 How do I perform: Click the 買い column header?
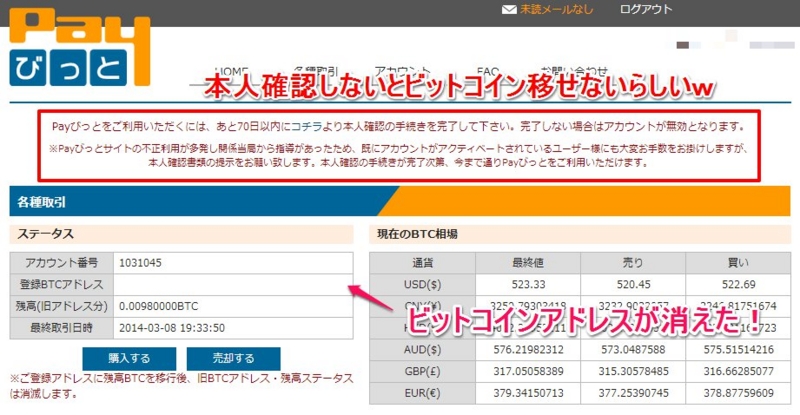(x=738, y=263)
